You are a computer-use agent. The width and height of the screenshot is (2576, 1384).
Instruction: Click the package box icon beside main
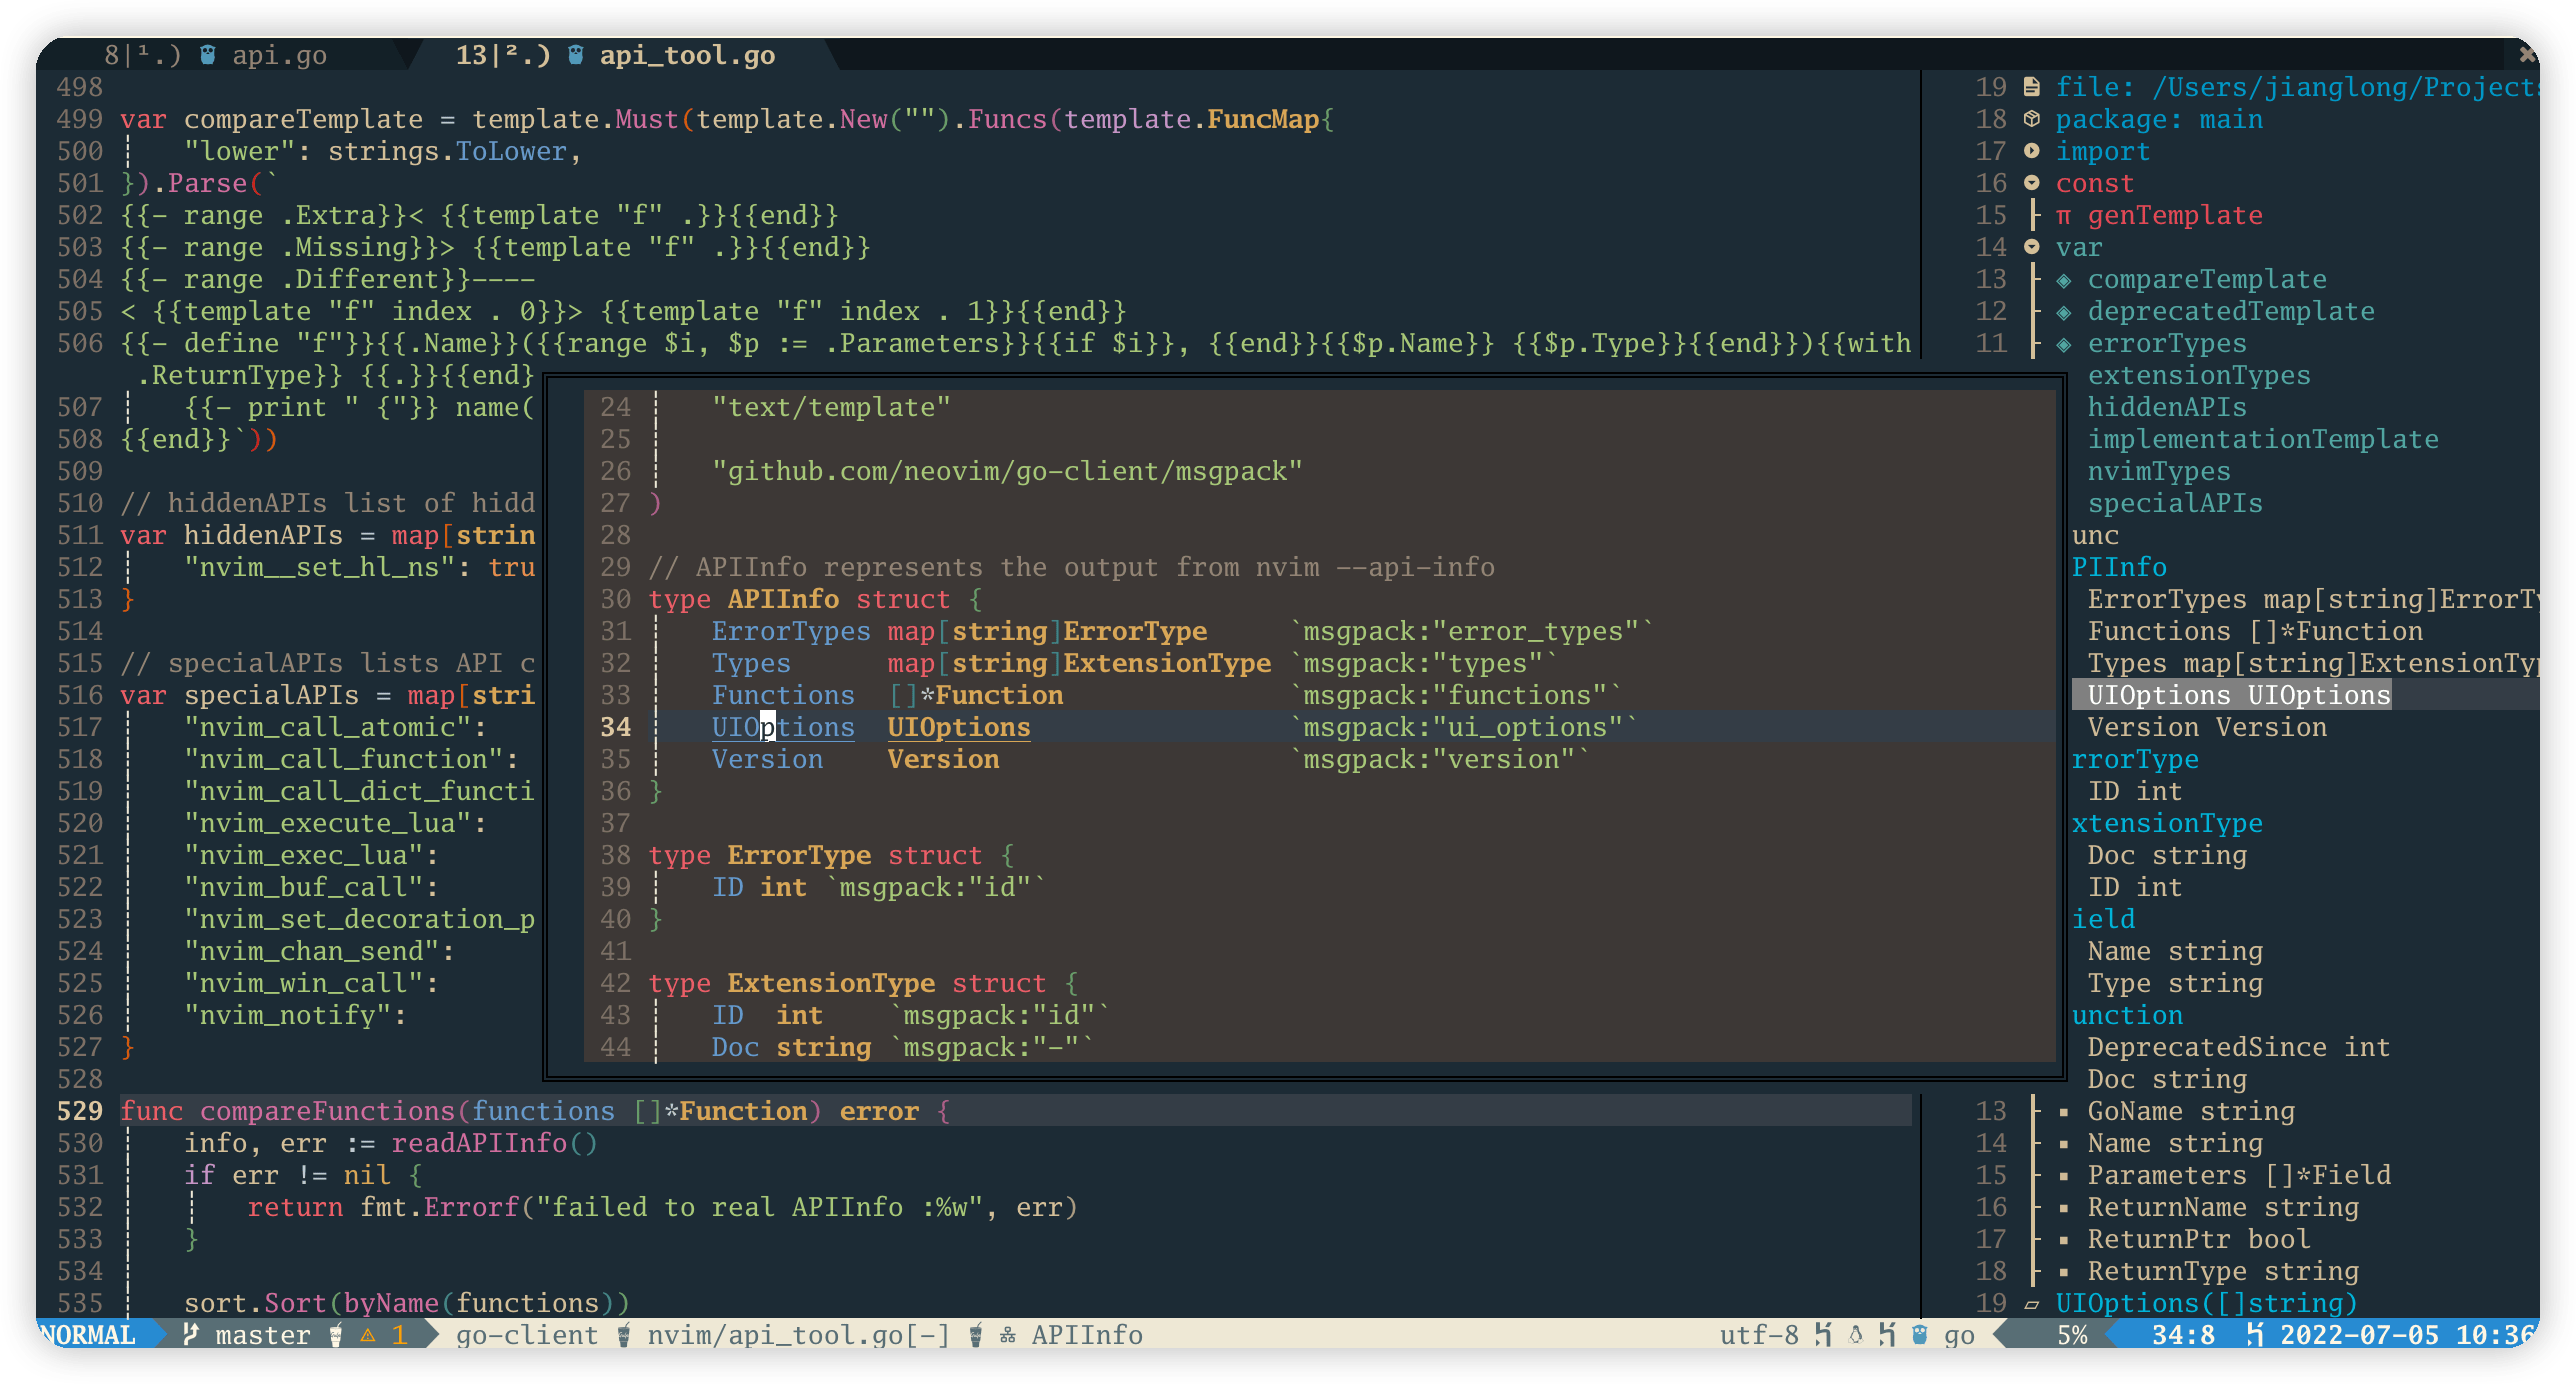point(2031,119)
